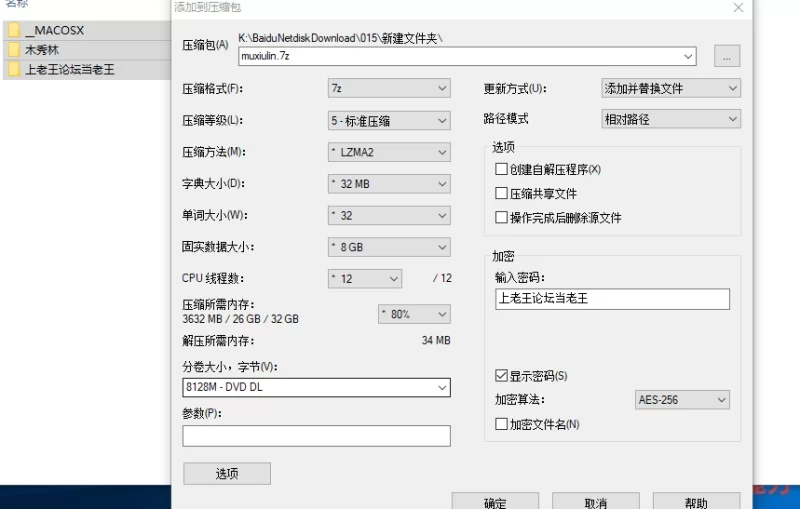
Task: Open 压缩格式 dropdown showing 7z
Action: tap(389, 88)
